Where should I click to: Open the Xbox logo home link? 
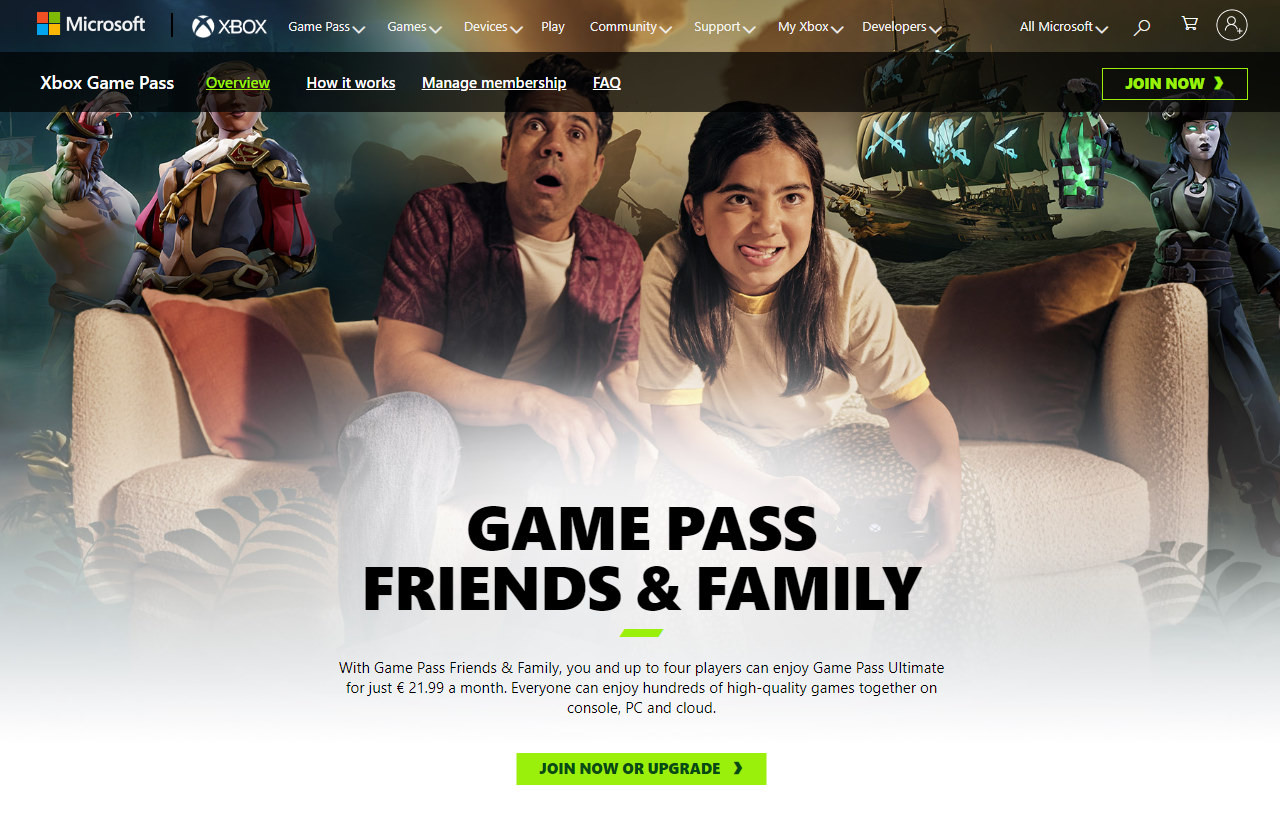(x=230, y=26)
